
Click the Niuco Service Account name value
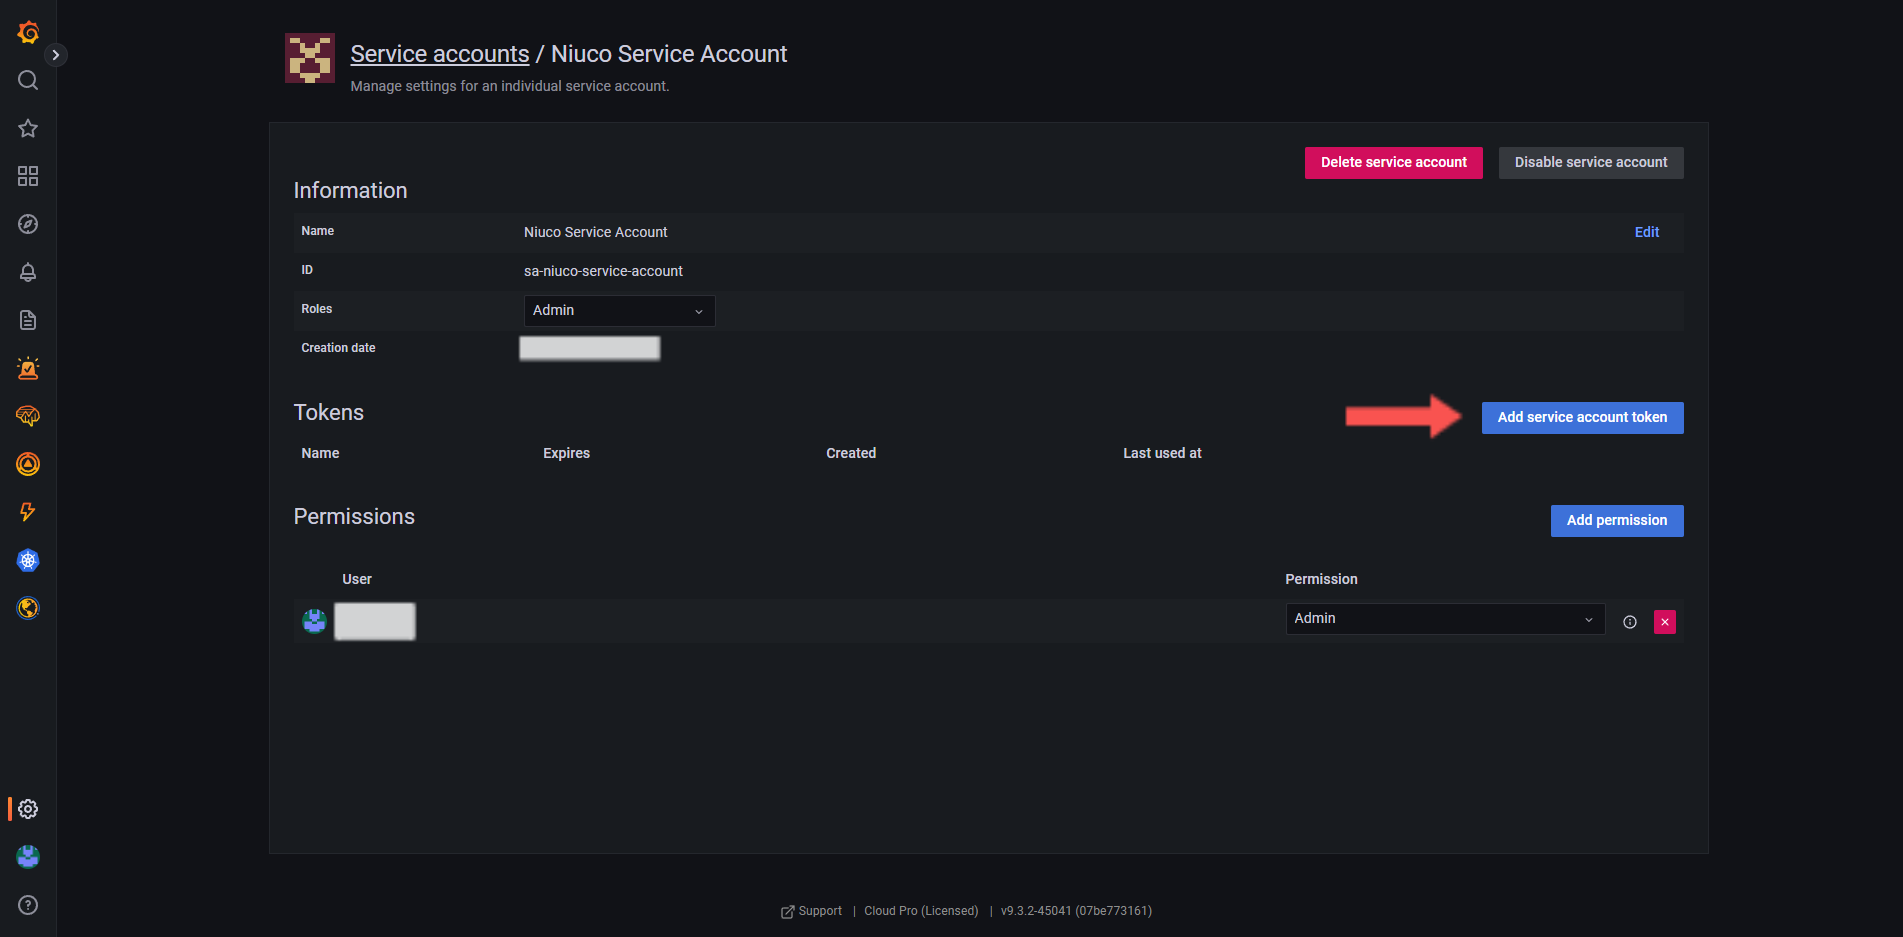coord(595,232)
